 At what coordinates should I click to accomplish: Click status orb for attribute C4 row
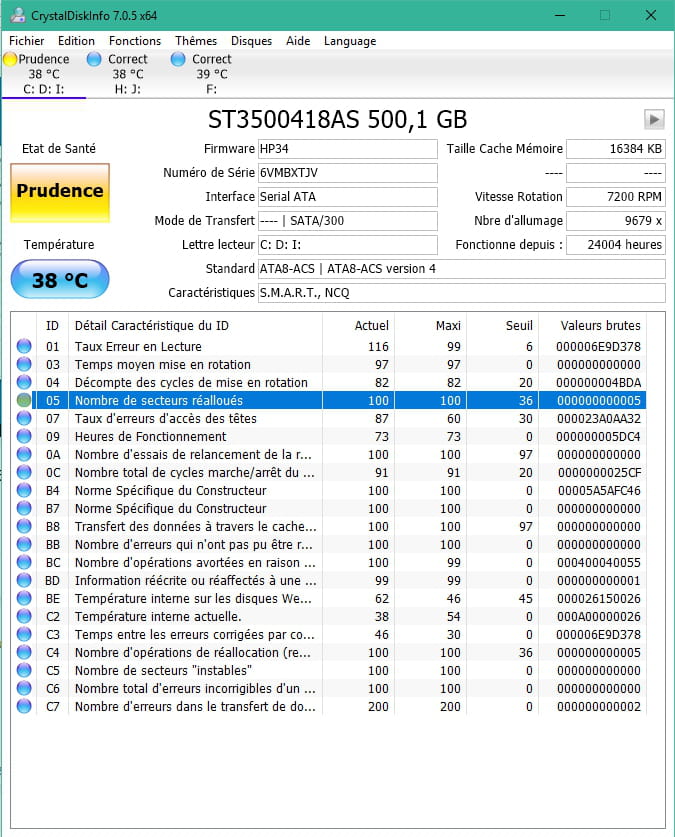pos(24,652)
